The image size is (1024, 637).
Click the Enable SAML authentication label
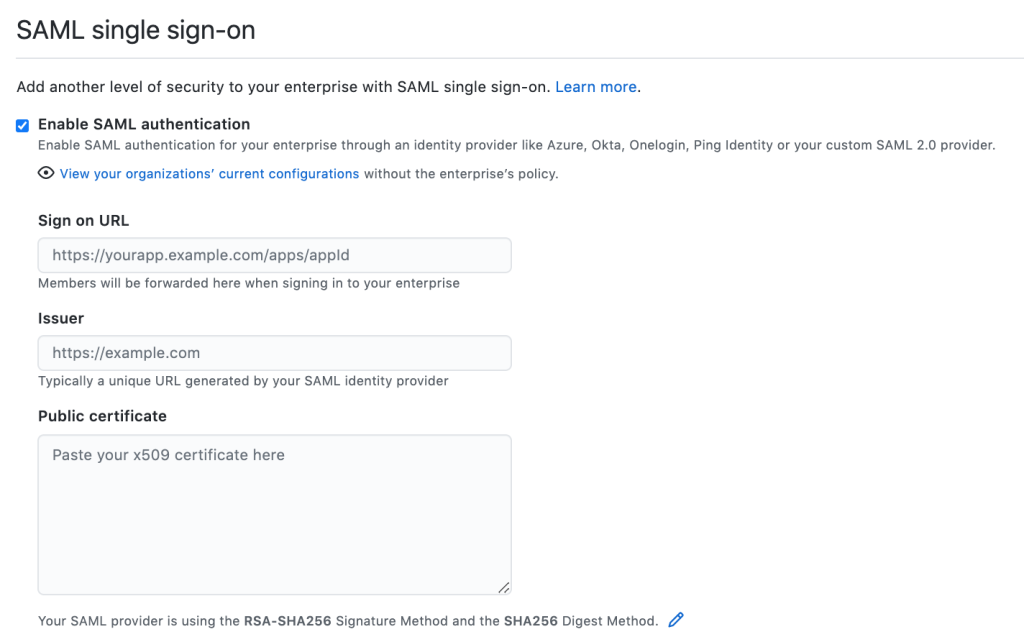(144, 124)
